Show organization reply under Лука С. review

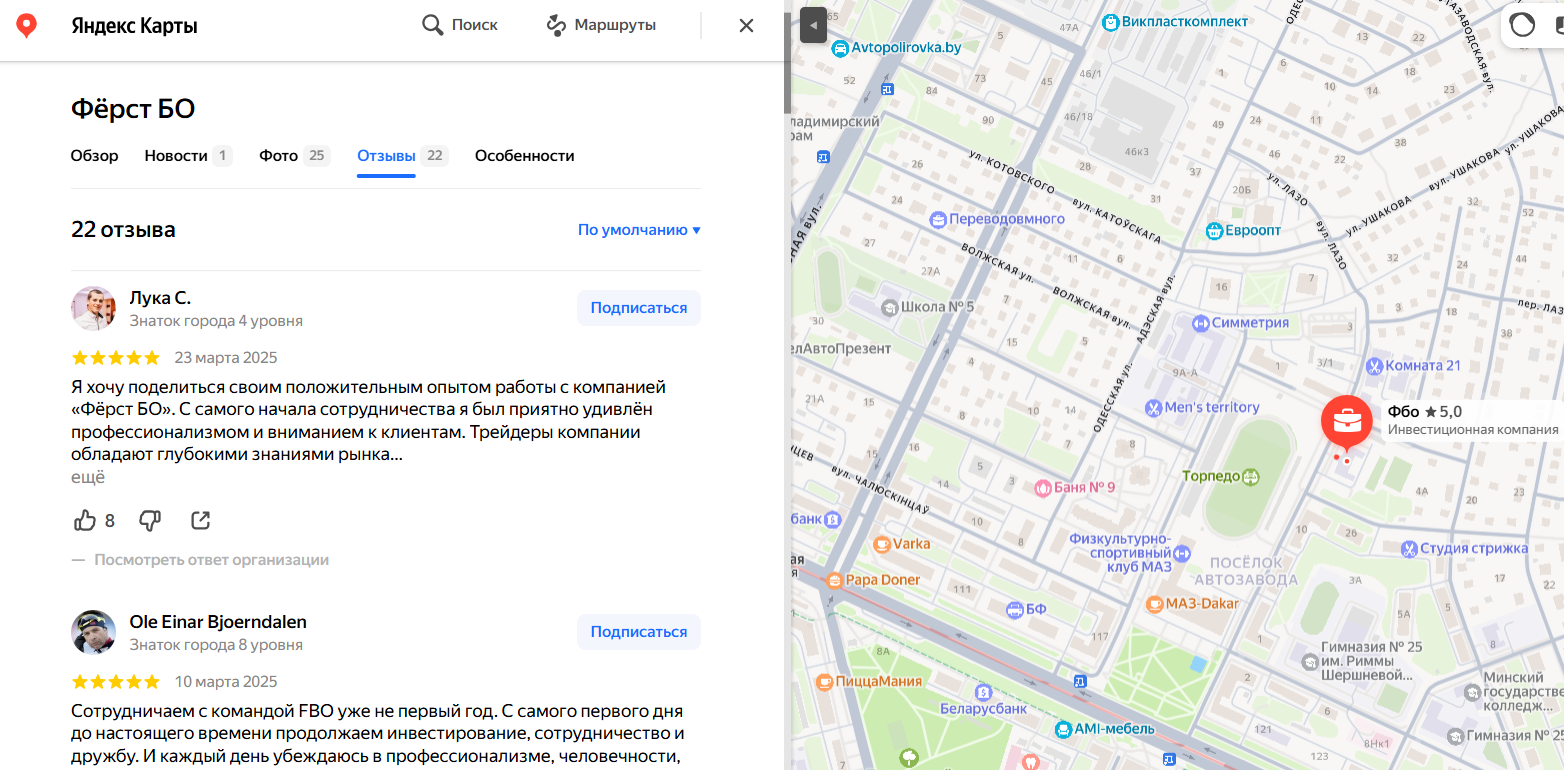[x=211, y=560]
